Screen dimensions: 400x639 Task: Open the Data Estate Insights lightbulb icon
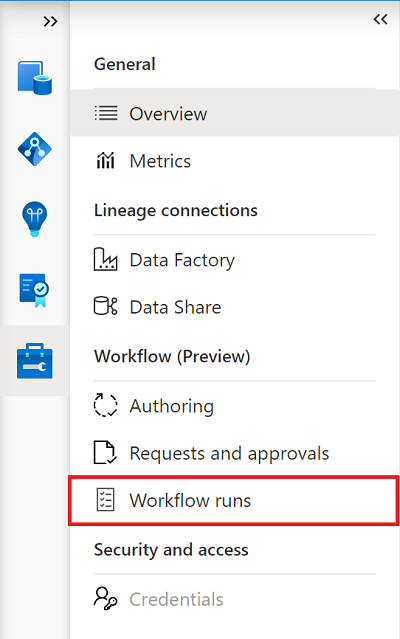click(x=35, y=219)
